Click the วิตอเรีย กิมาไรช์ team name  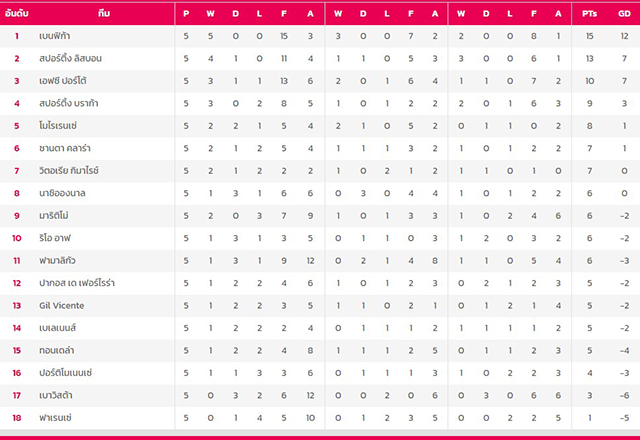pos(69,171)
